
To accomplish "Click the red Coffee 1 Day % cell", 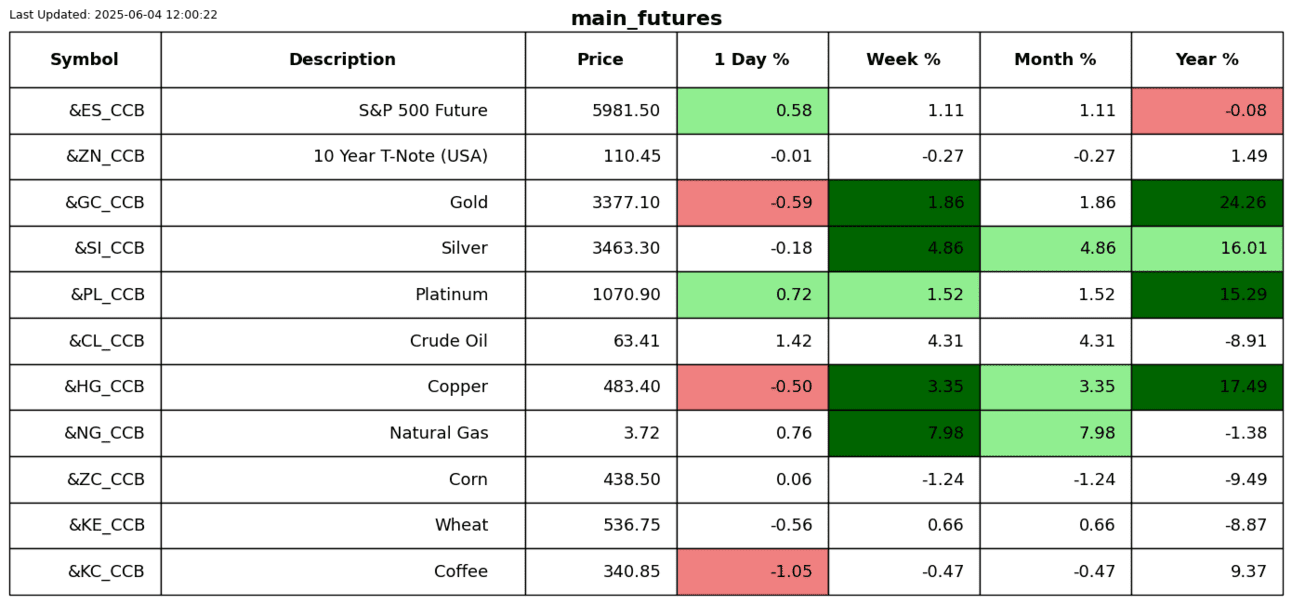I will pyautogui.click(x=752, y=572).
